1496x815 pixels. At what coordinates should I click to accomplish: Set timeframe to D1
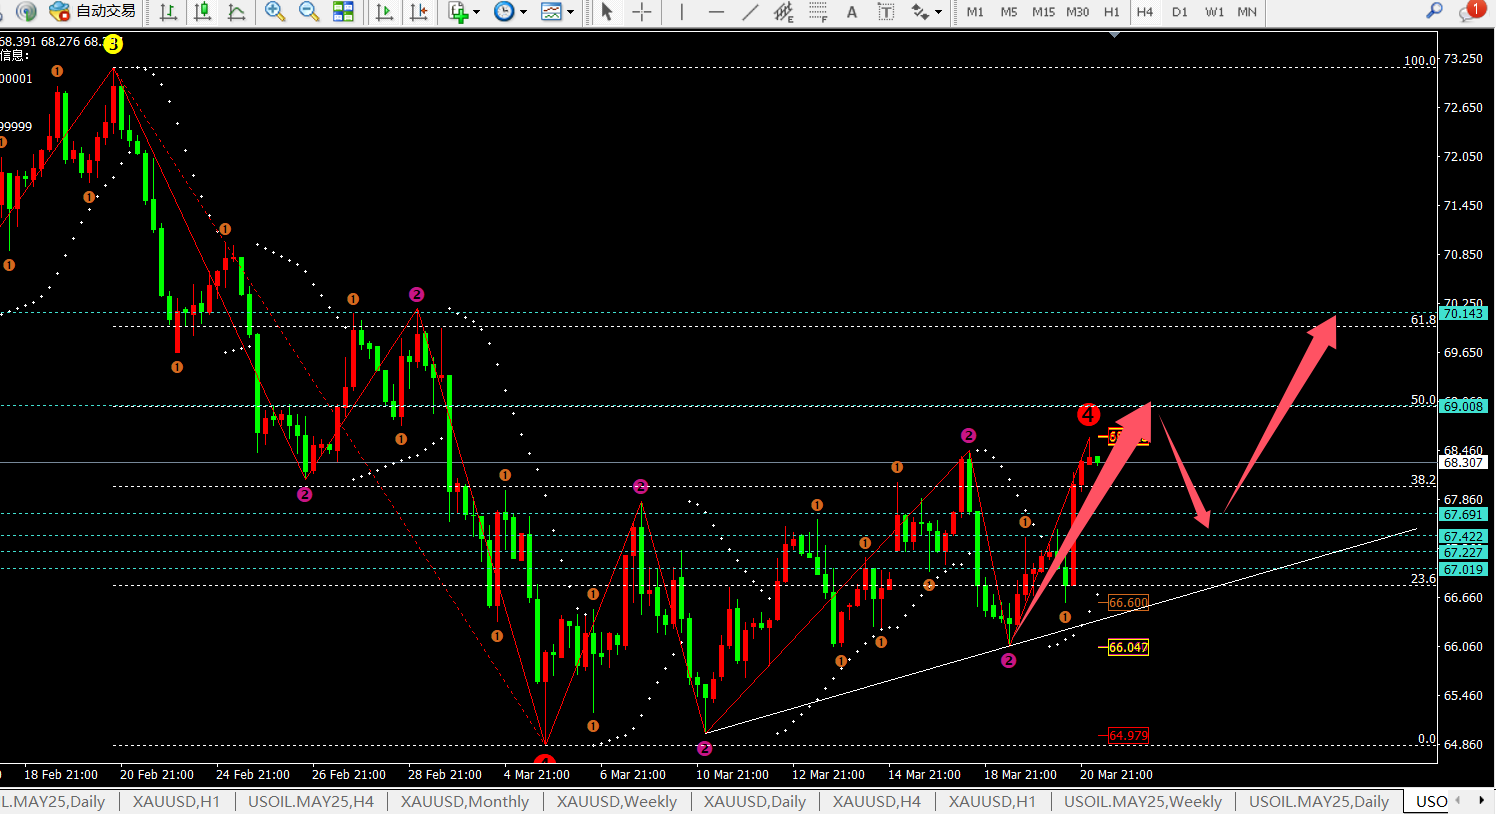click(x=1180, y=12)
